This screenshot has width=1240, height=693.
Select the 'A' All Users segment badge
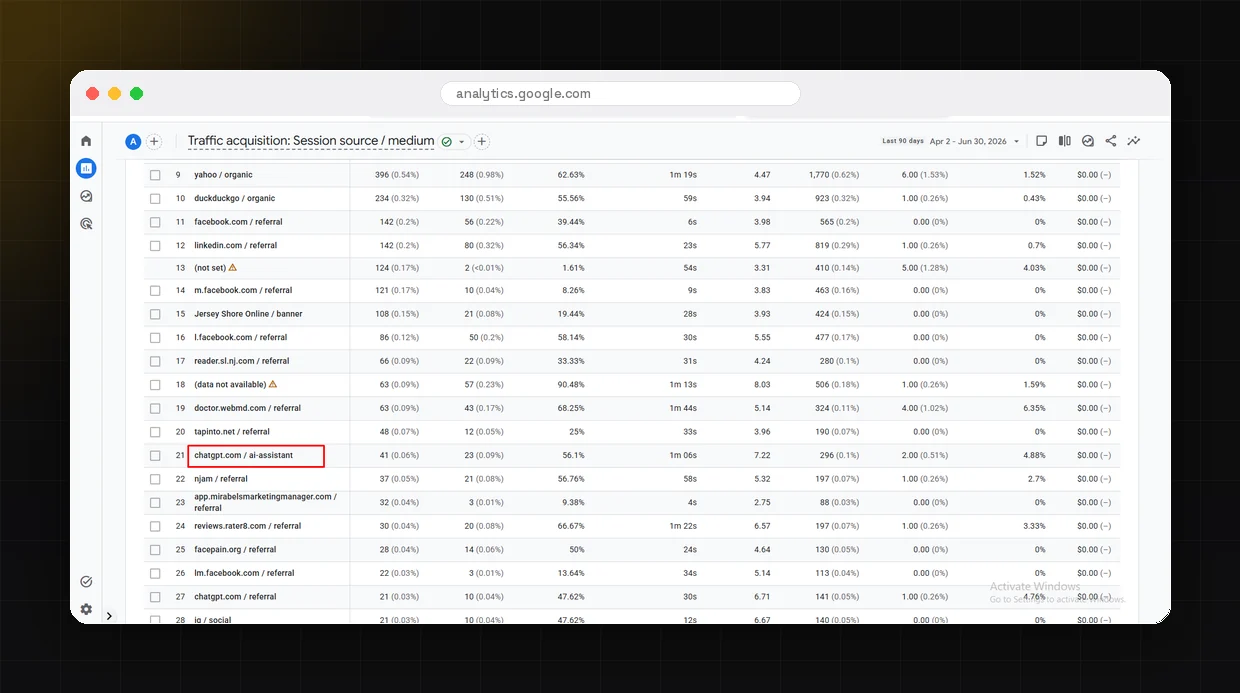point(133,142)
